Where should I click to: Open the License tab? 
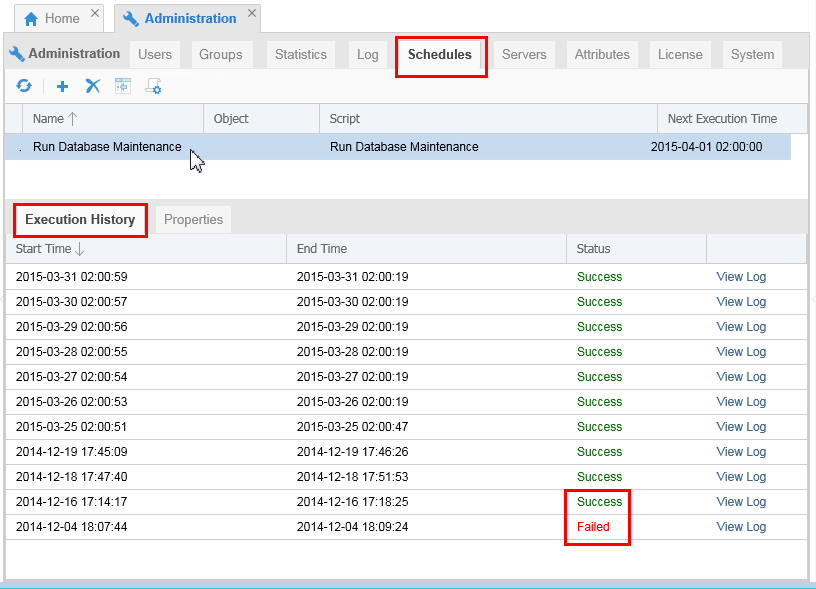(x=680, y=54)
